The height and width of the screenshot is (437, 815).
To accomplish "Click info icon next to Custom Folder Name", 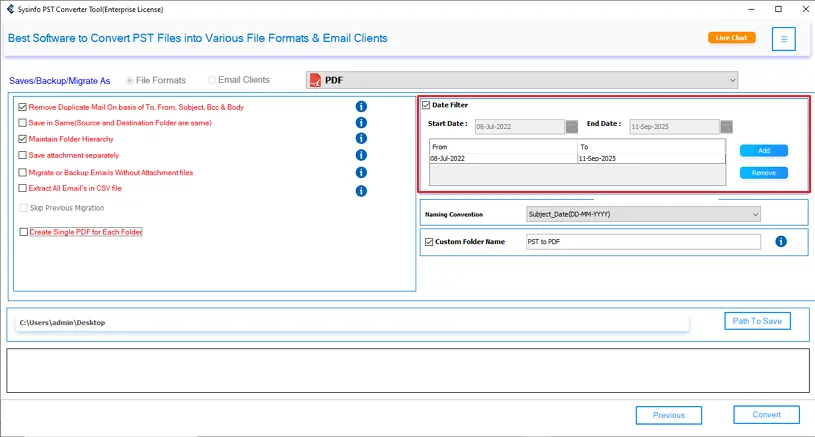I will click(x=781, y=242).
